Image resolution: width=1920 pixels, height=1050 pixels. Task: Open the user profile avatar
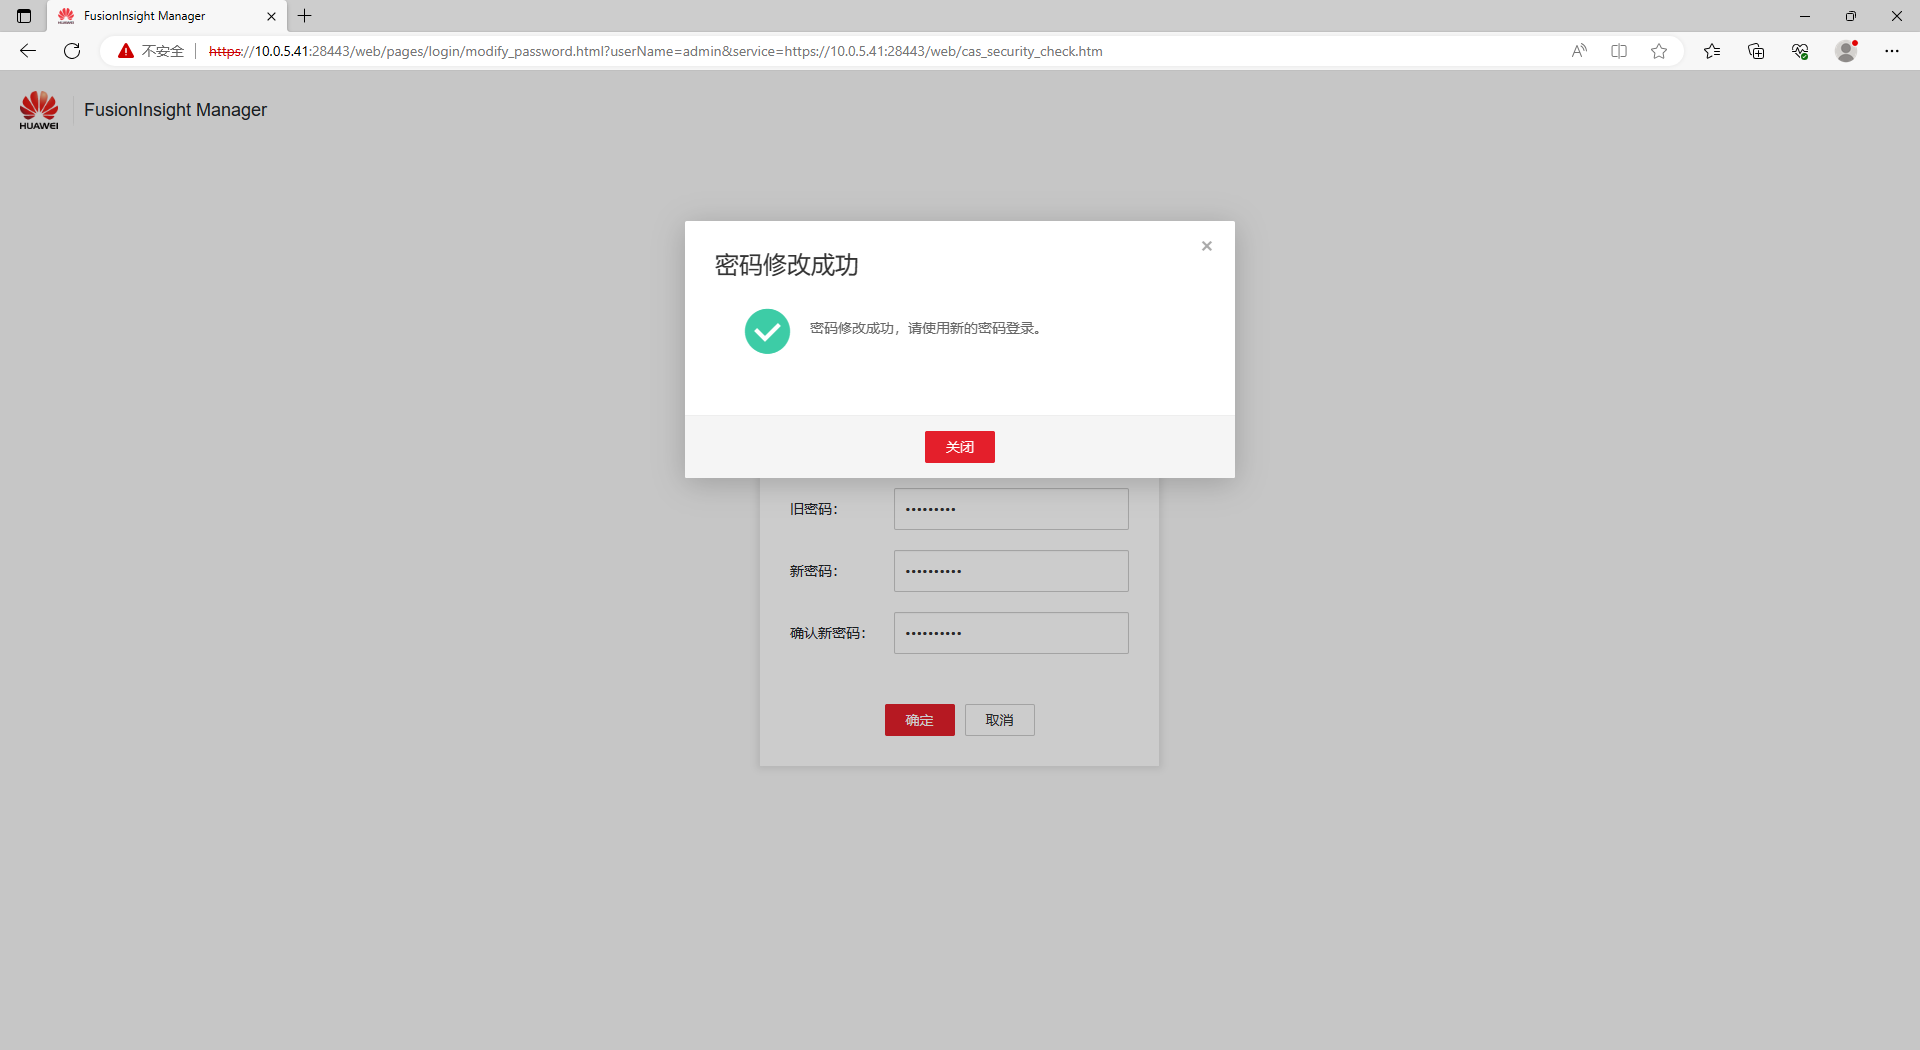[1846, 51]
